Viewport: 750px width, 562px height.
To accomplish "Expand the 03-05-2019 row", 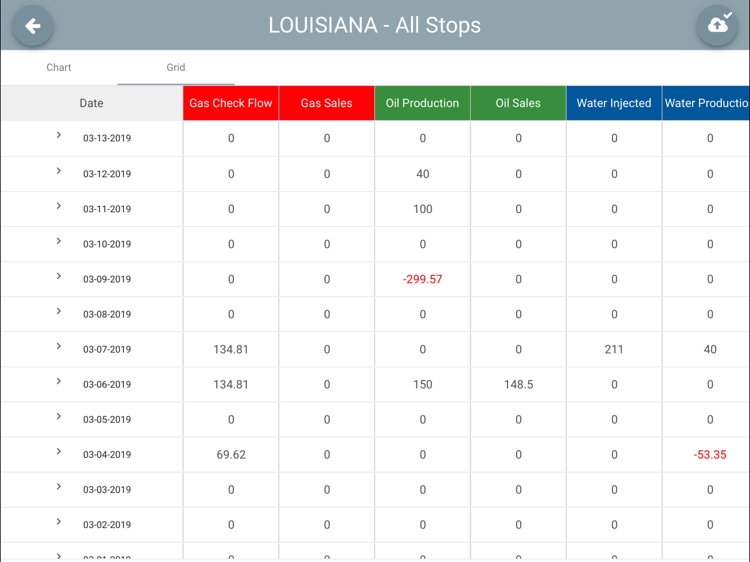I will (x=59, y=416).
